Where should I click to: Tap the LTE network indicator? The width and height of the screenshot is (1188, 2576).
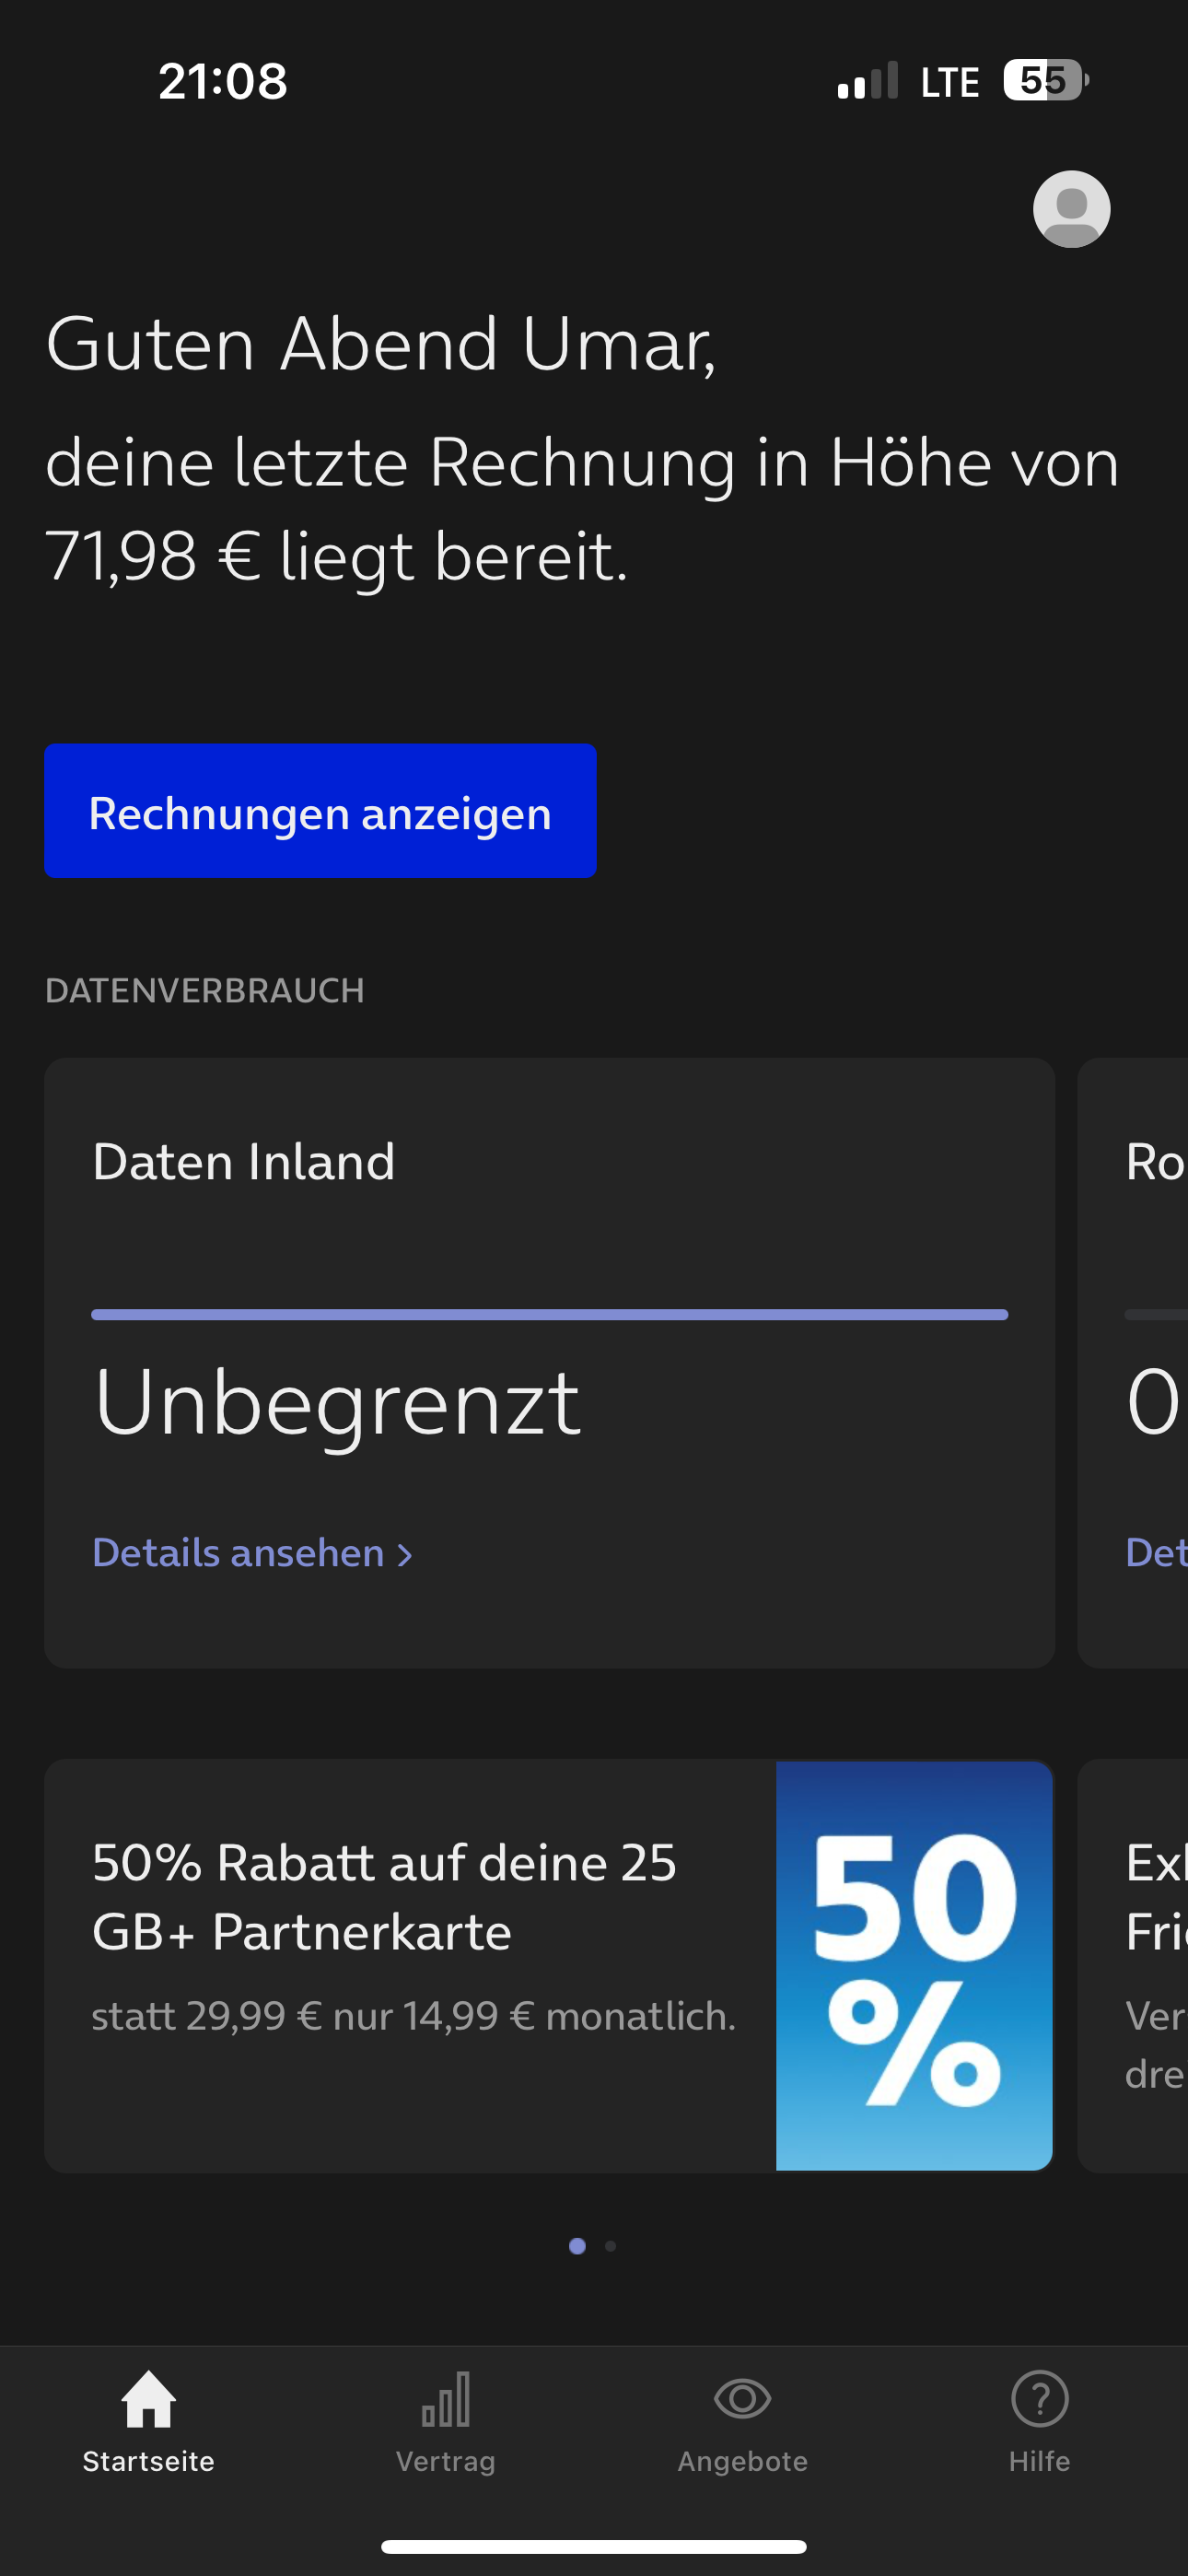pos(949,82)
